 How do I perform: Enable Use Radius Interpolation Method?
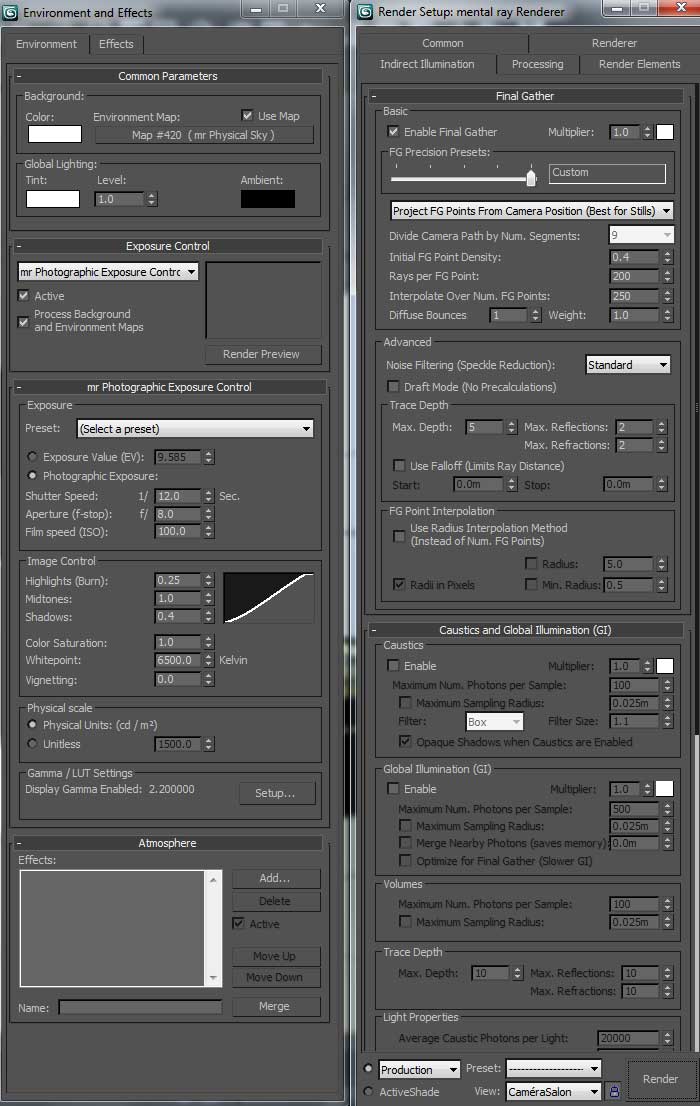(x=399, y=536)
